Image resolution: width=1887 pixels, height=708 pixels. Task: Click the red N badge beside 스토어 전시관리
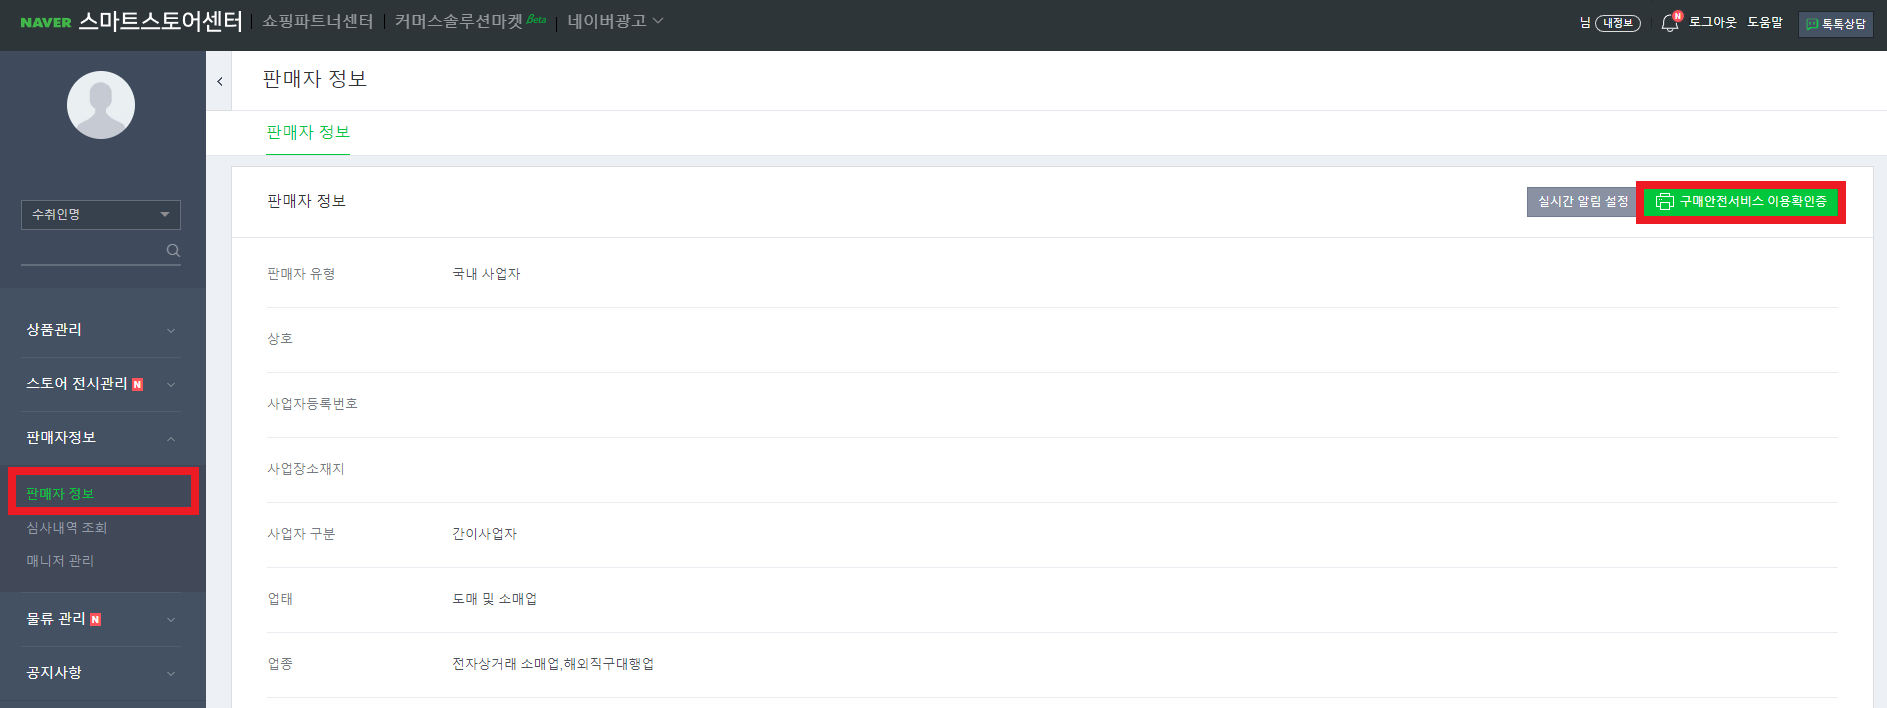coord(138,385)
